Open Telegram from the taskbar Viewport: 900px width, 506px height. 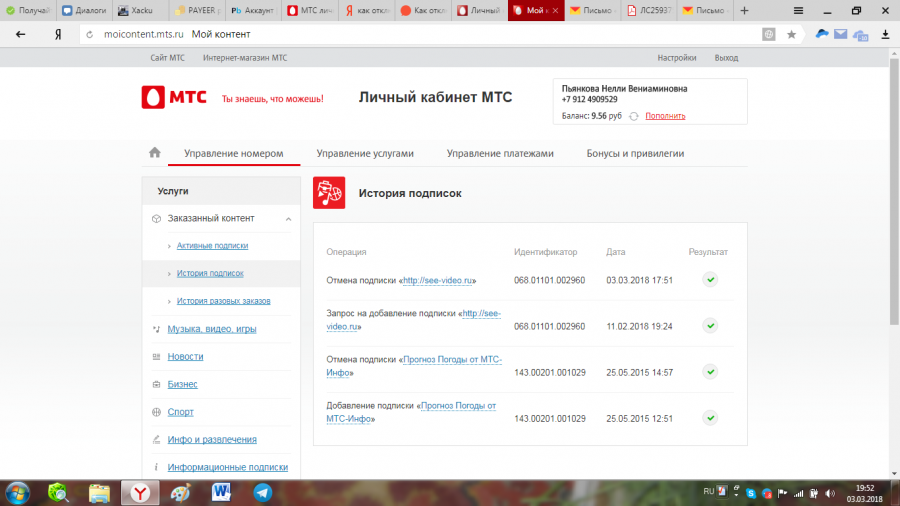tap(263, 493)
